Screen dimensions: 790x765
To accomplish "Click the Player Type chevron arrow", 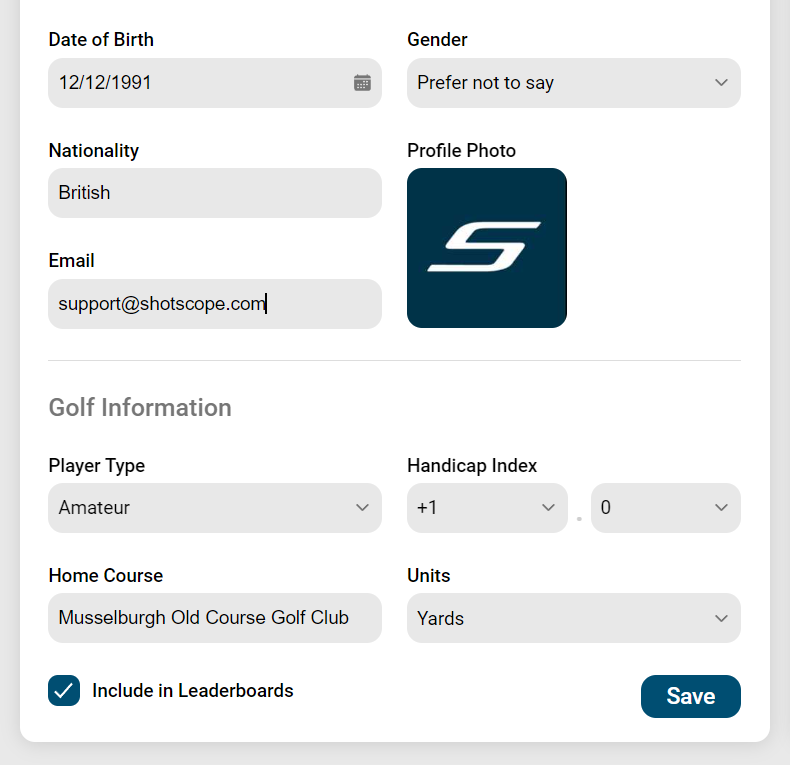I will [362, 507].
